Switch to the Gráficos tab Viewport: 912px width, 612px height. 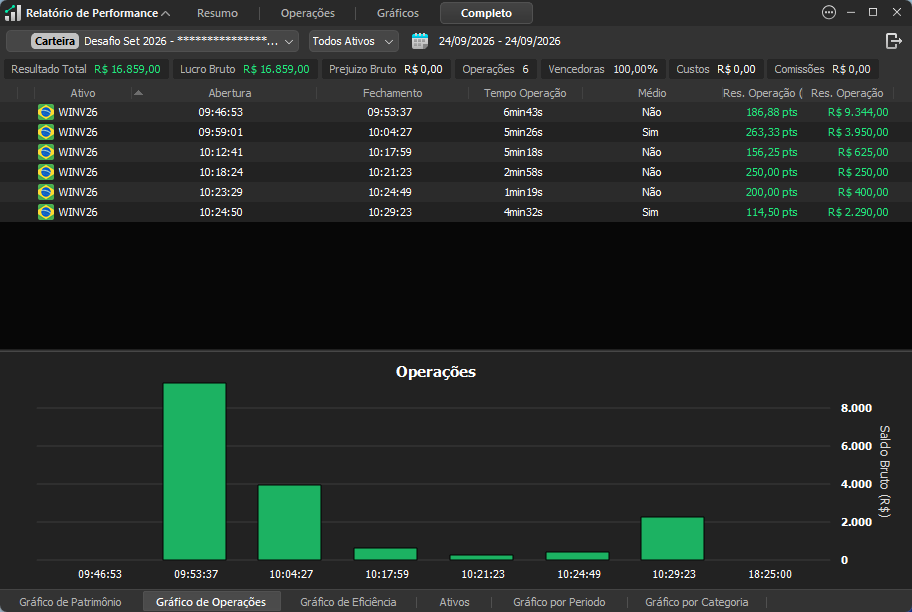398,13
